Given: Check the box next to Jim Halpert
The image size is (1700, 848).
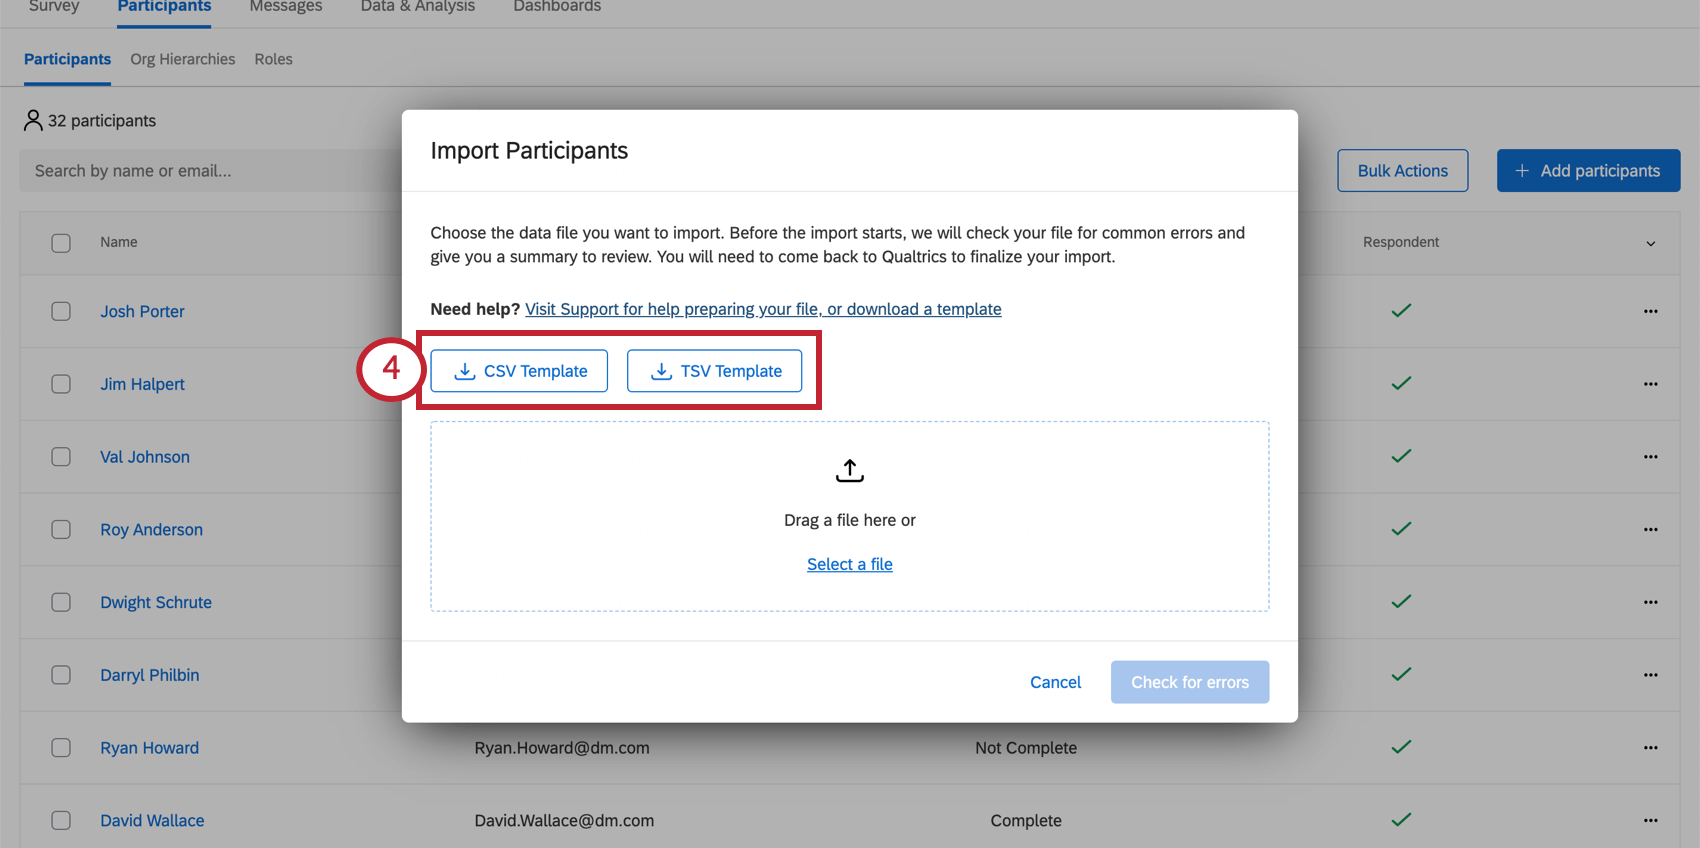Looking at the screenshot, I should (61, 384).
